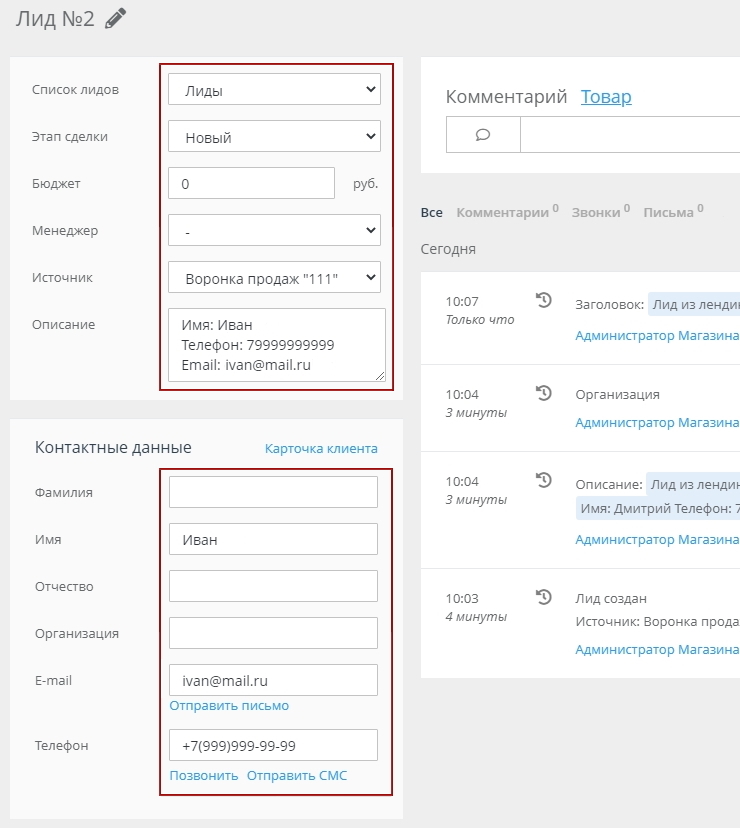Click the Фамилия text field
This screenshot has width=740, height=828.
click(x=273, y=492)
